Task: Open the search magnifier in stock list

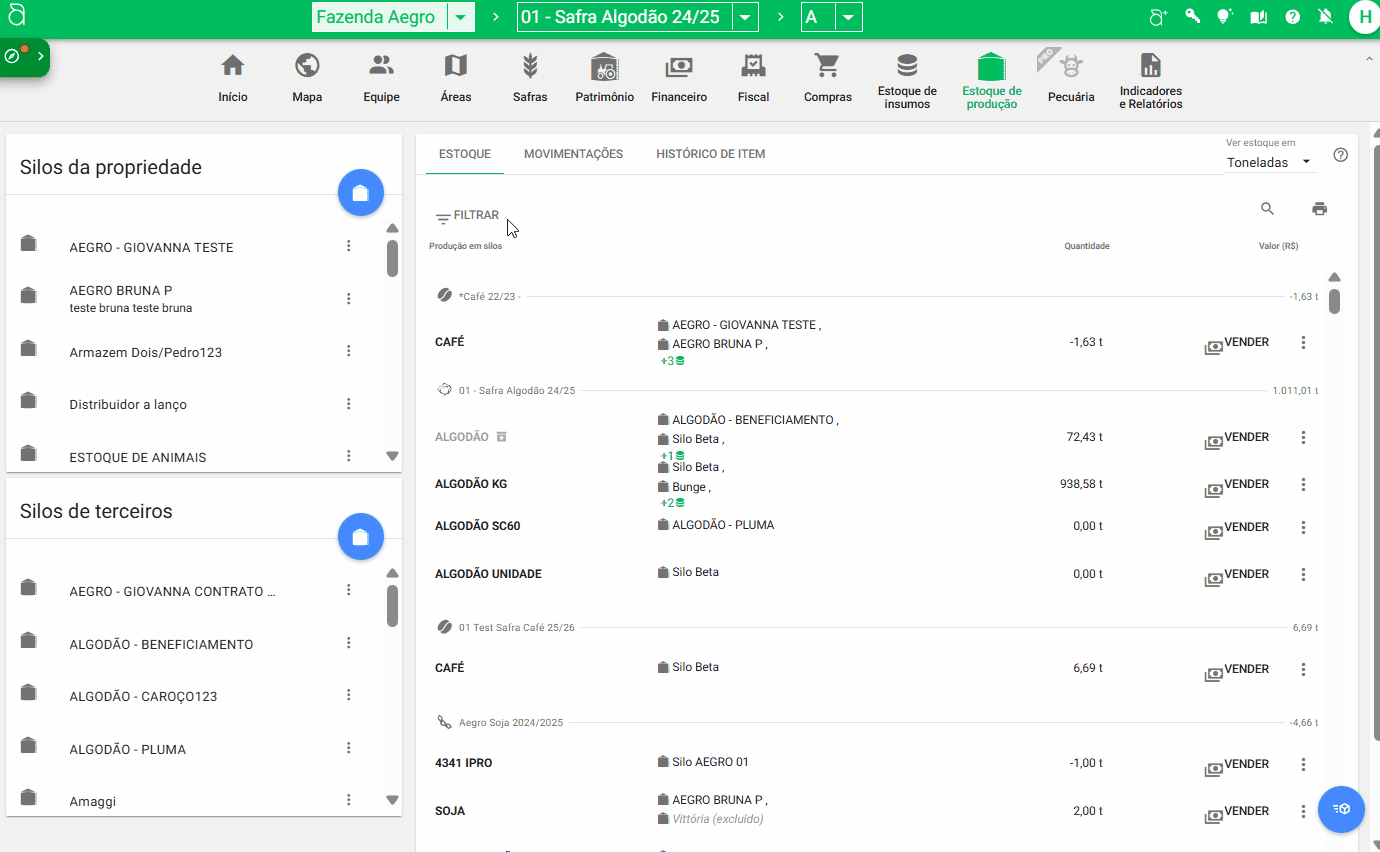Action: [1267, 209]
